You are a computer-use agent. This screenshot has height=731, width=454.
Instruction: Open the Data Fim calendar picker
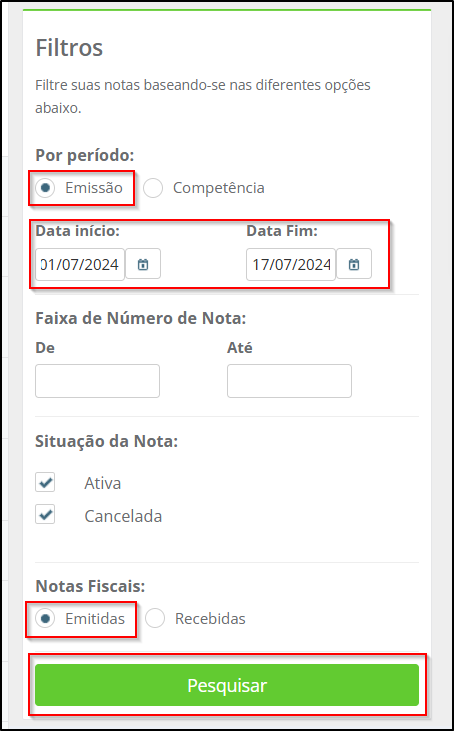pyautogui.click(x=354, y=264)
